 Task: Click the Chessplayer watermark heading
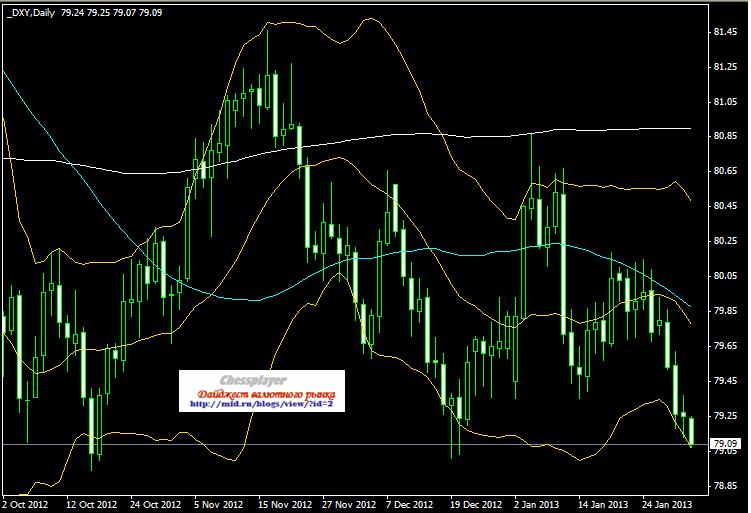tap(262, 380)
